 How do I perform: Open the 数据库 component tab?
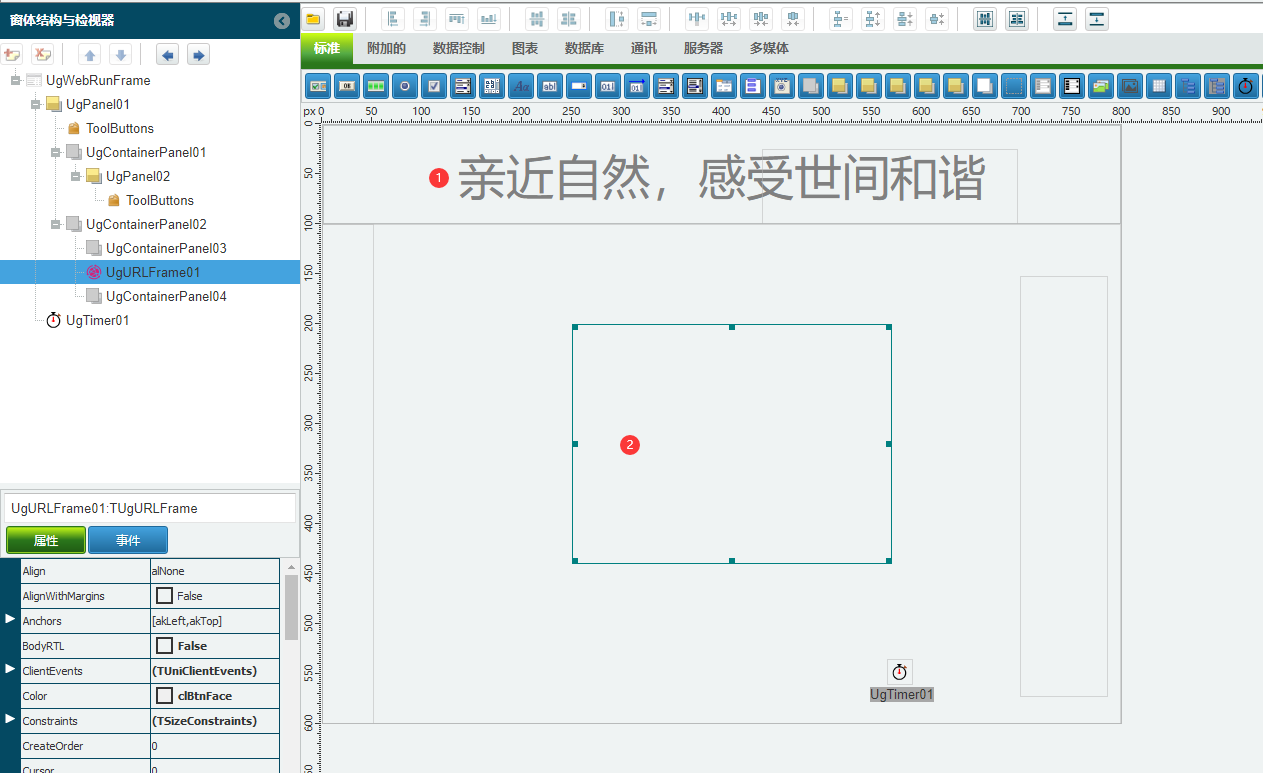[584, 48]
